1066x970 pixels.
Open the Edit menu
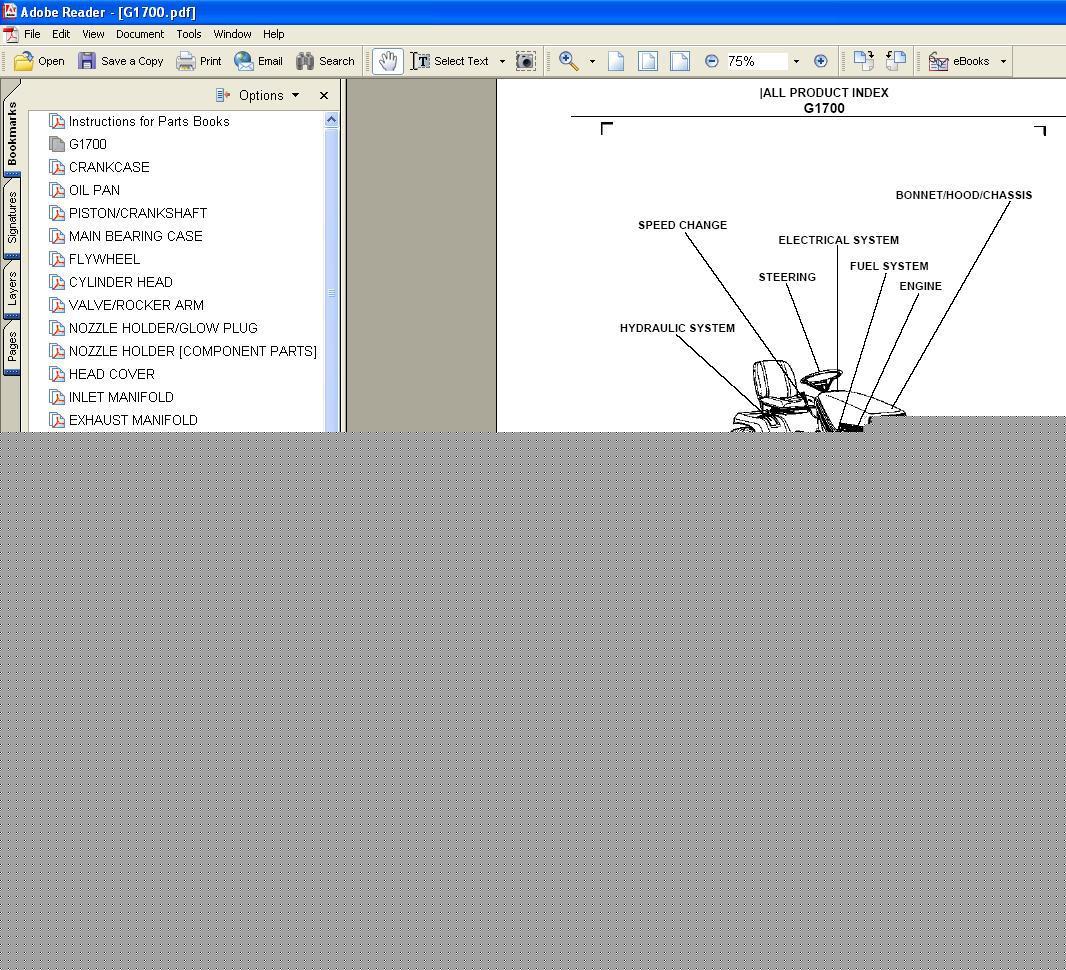[x=61, y=34]
